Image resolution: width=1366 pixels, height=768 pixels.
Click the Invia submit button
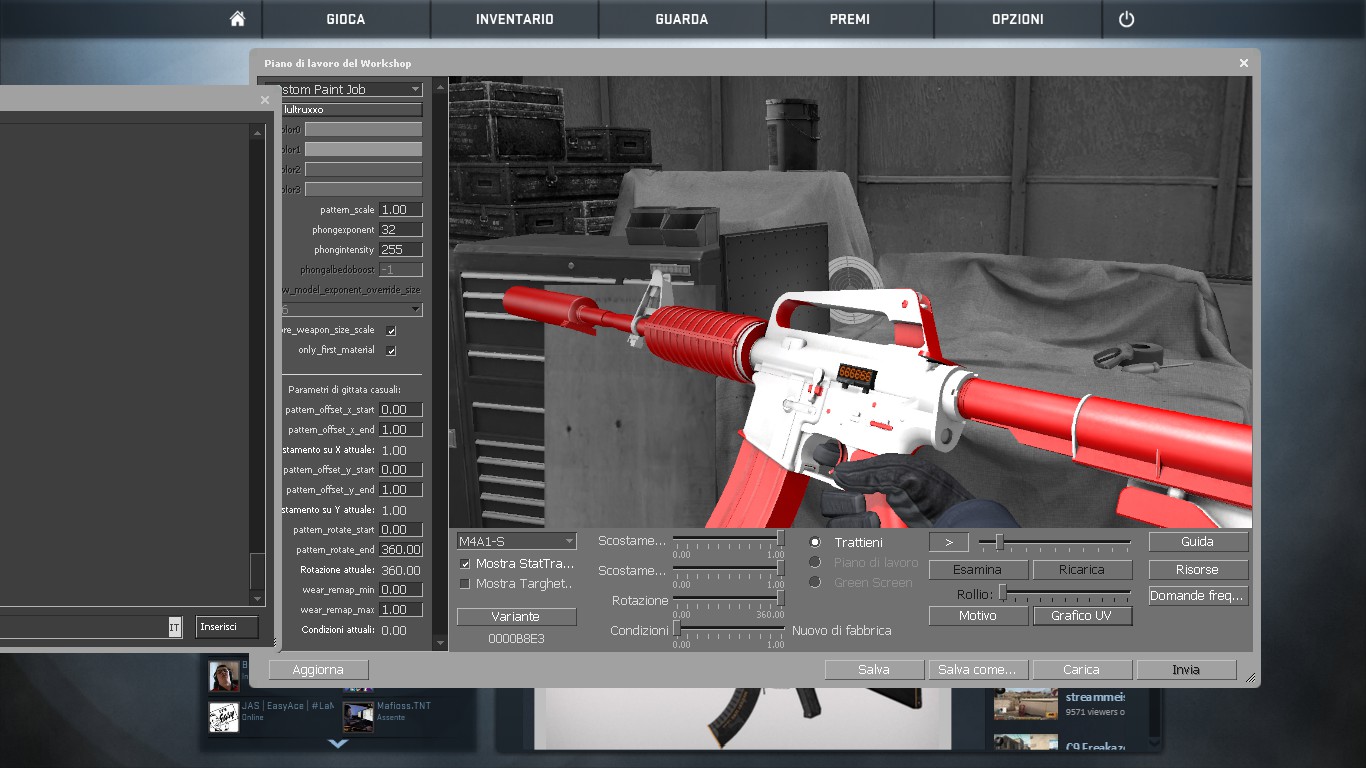coord(1186,670)
